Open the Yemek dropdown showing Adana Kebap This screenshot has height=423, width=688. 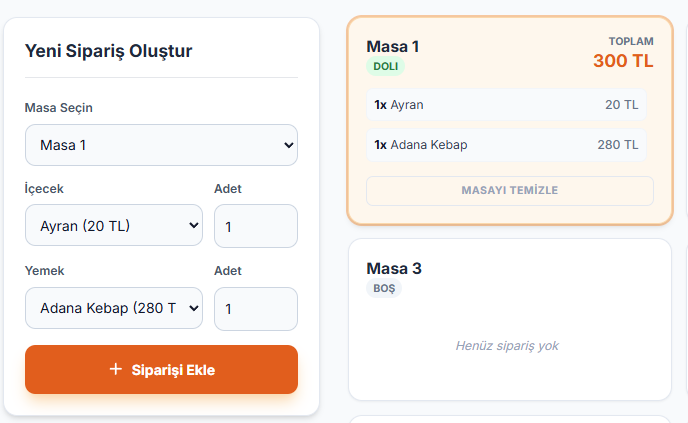[114, 309]
